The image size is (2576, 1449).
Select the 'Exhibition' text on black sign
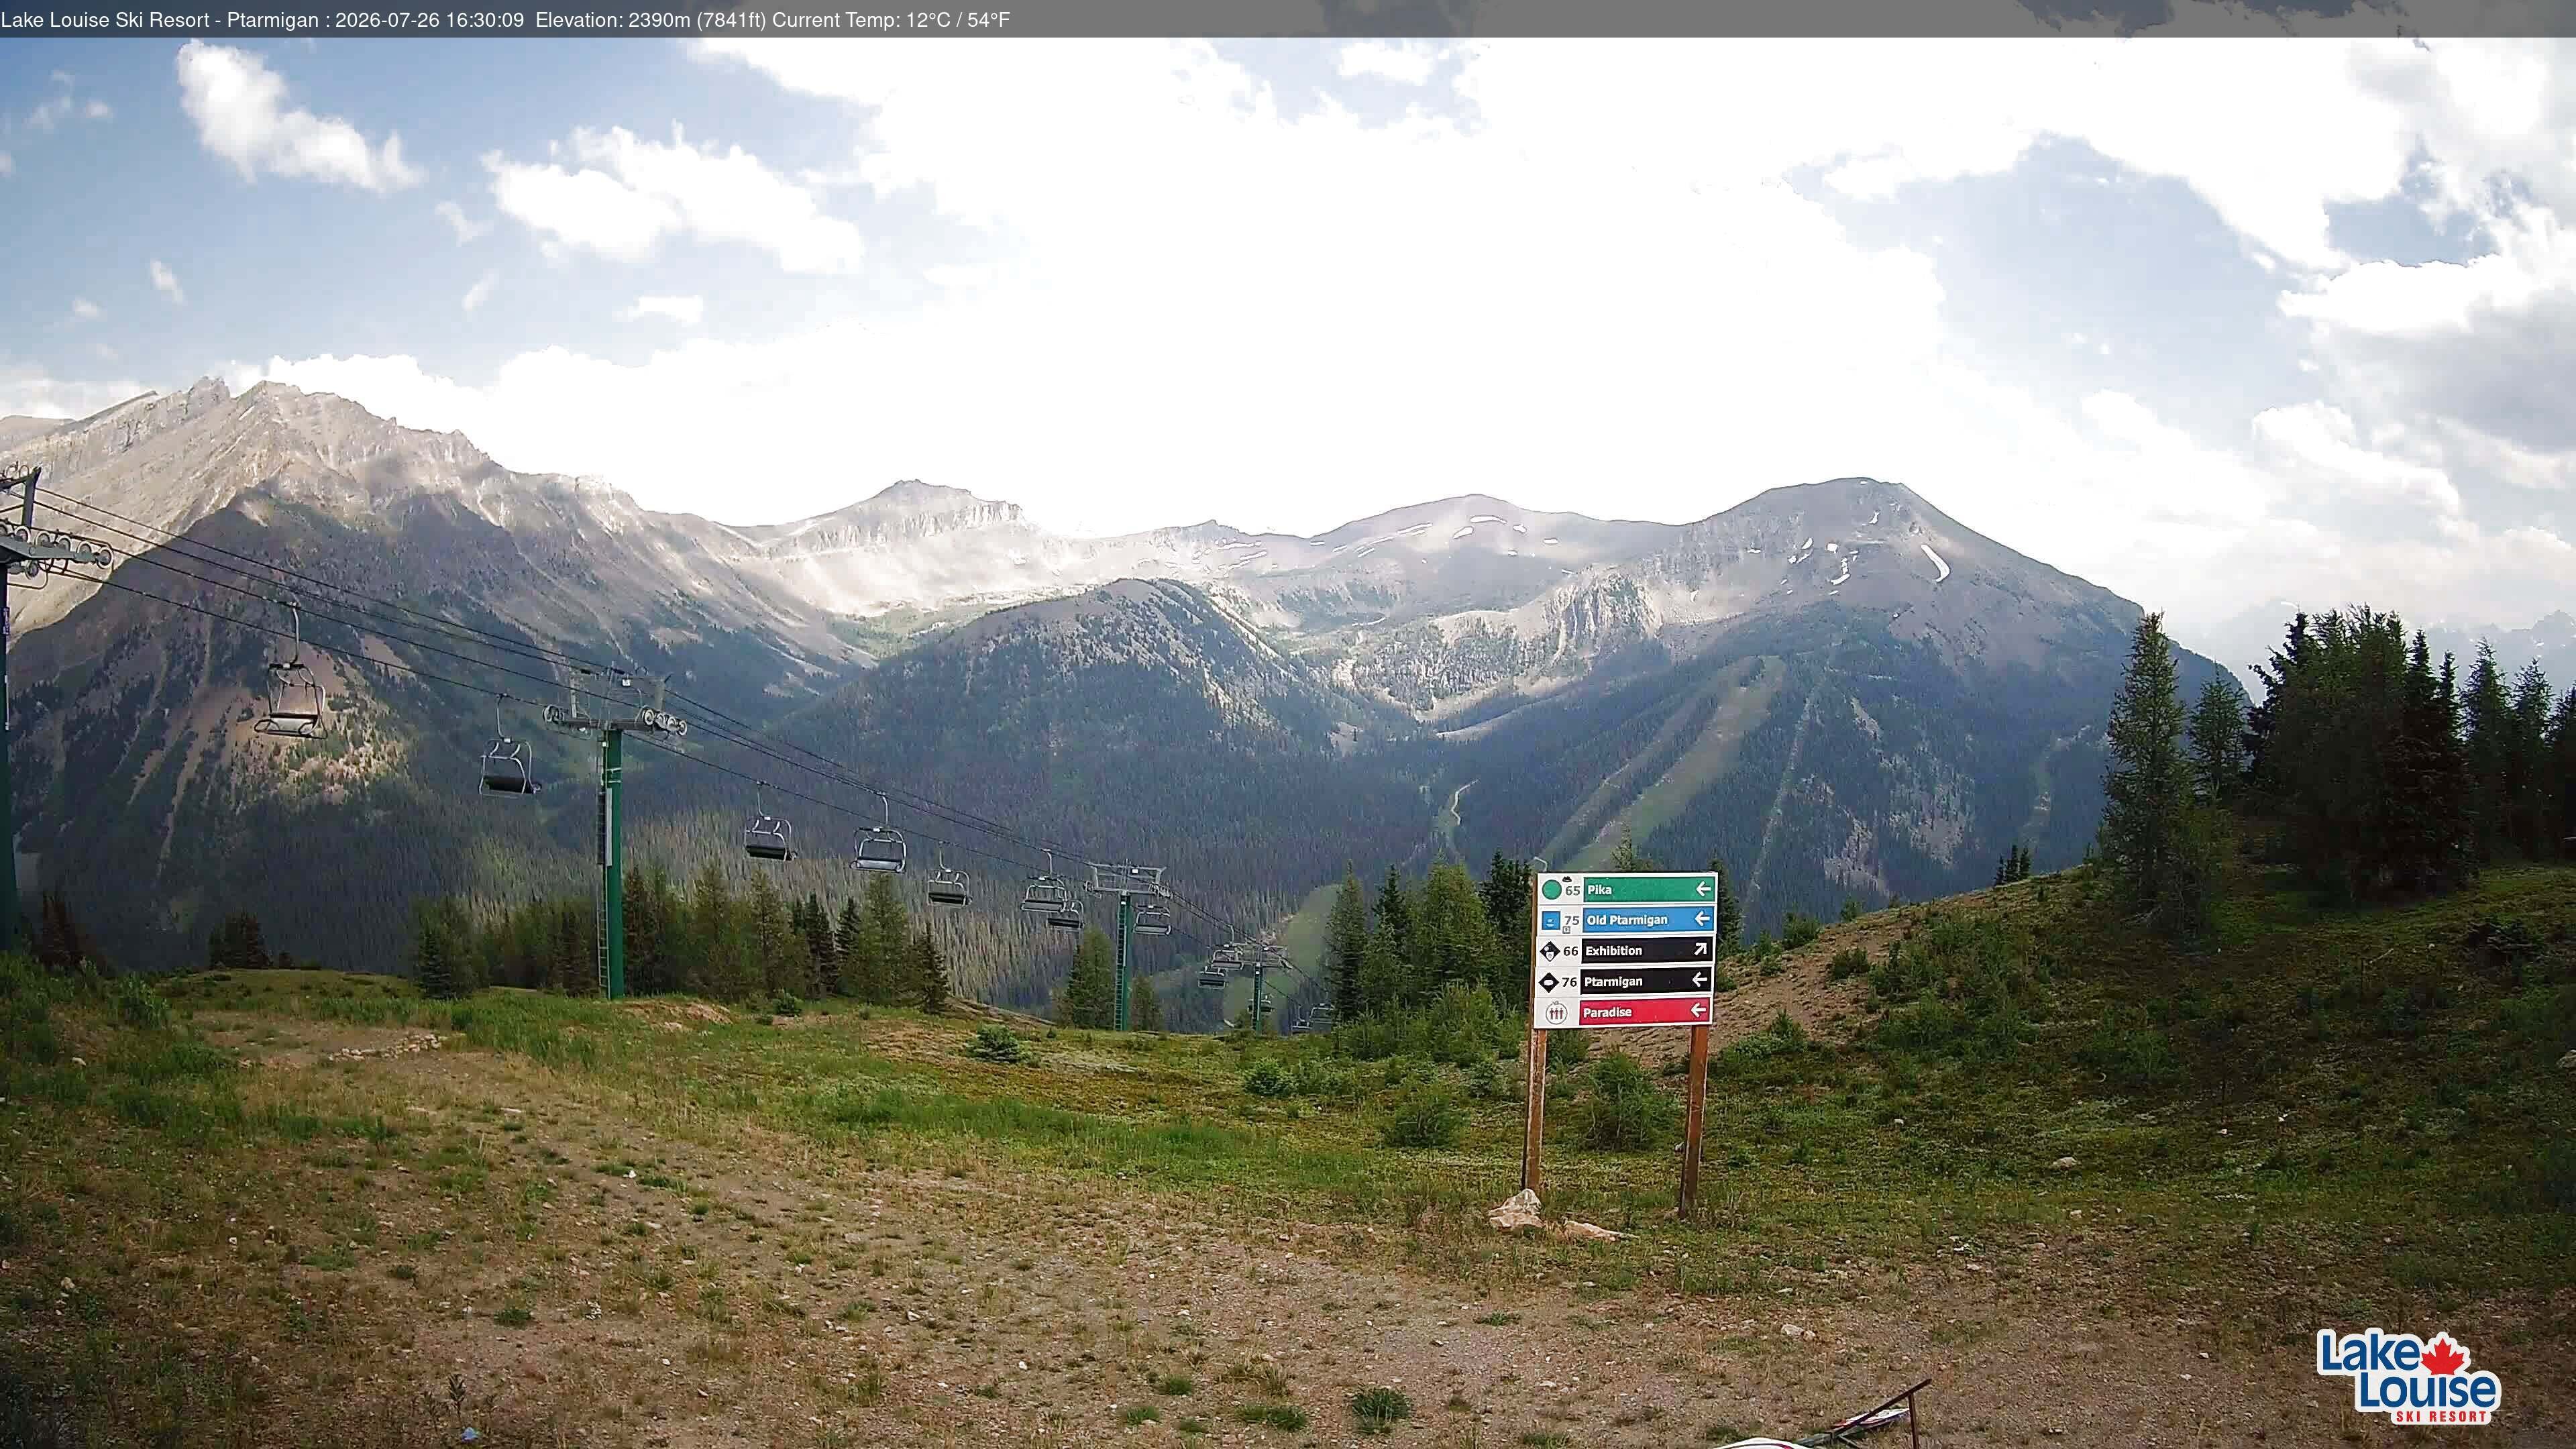point(1614,951)
